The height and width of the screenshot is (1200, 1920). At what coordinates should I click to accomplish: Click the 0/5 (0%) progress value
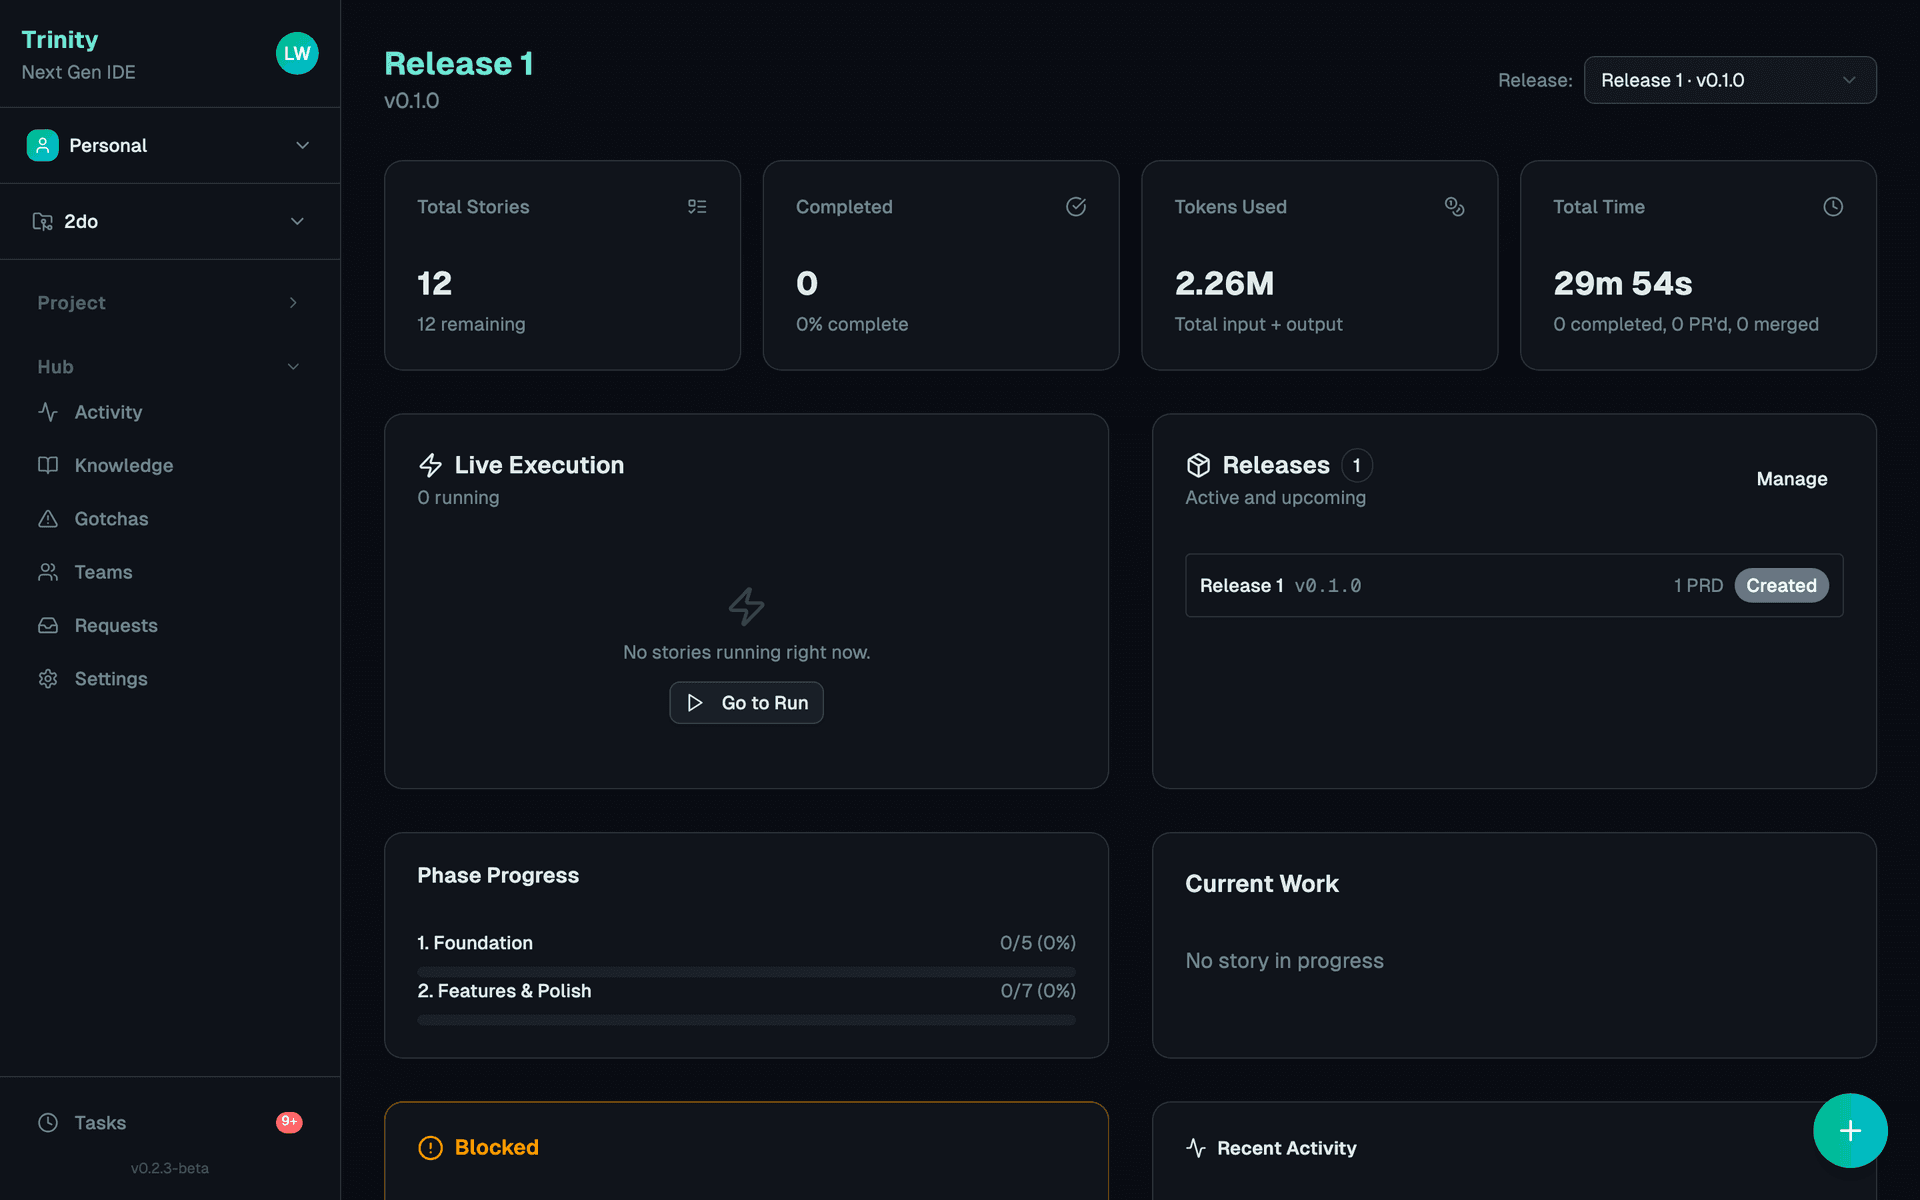[x=1038, y=943]
